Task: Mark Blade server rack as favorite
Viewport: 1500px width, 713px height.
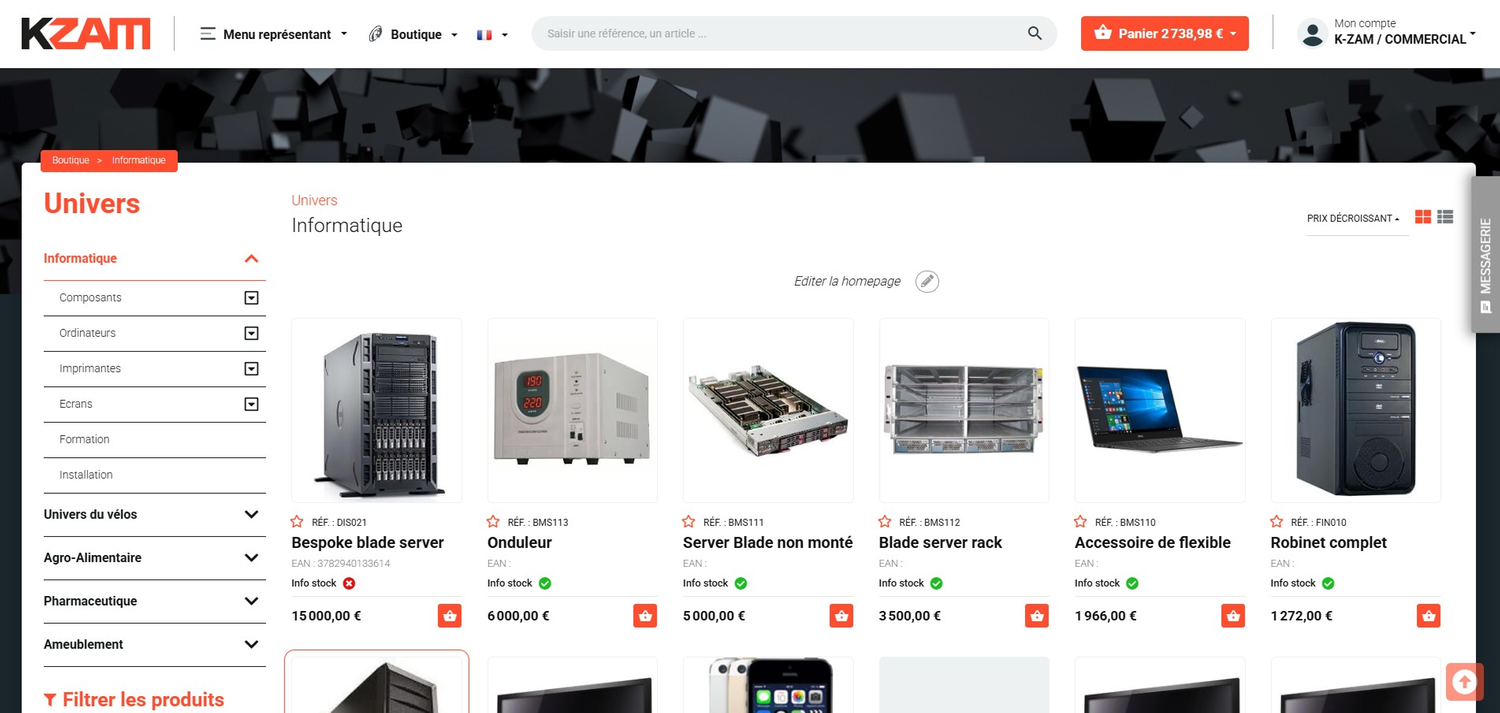Action: (884, 521)
